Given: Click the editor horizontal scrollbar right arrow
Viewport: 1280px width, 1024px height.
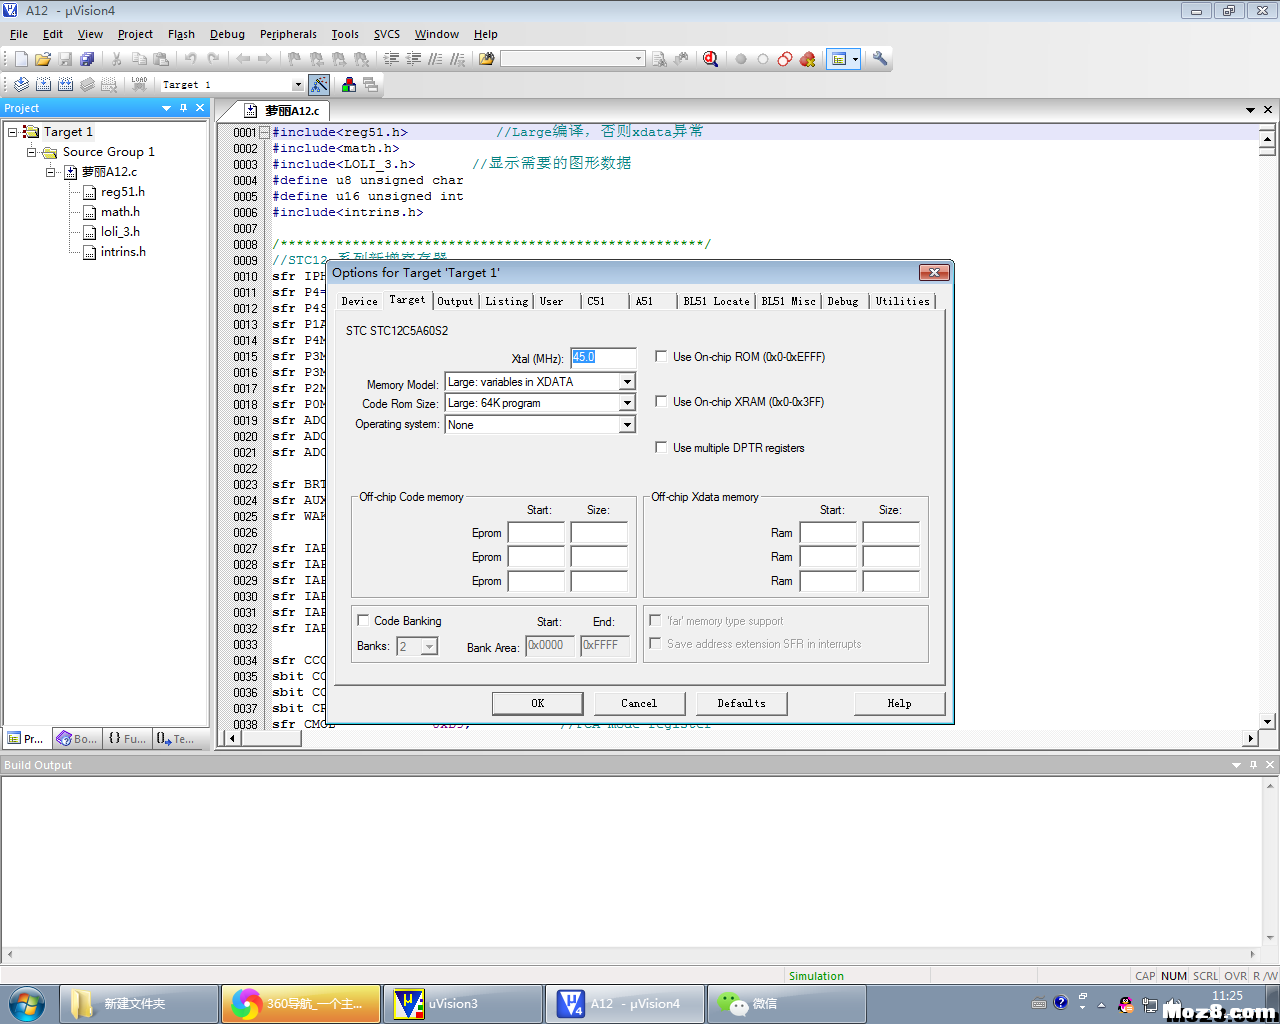Looking at the screenshot, I should point(1250,738).
